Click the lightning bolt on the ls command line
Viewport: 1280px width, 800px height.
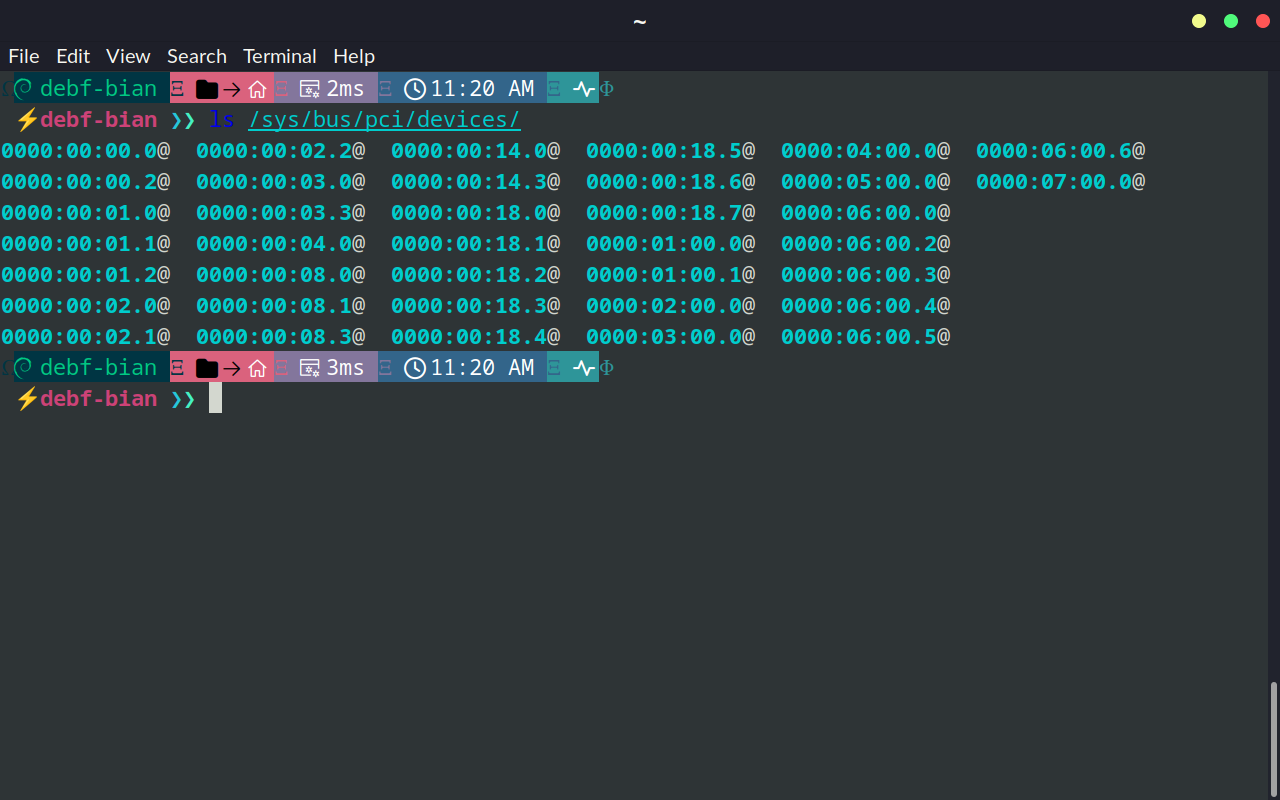point(27,120)
